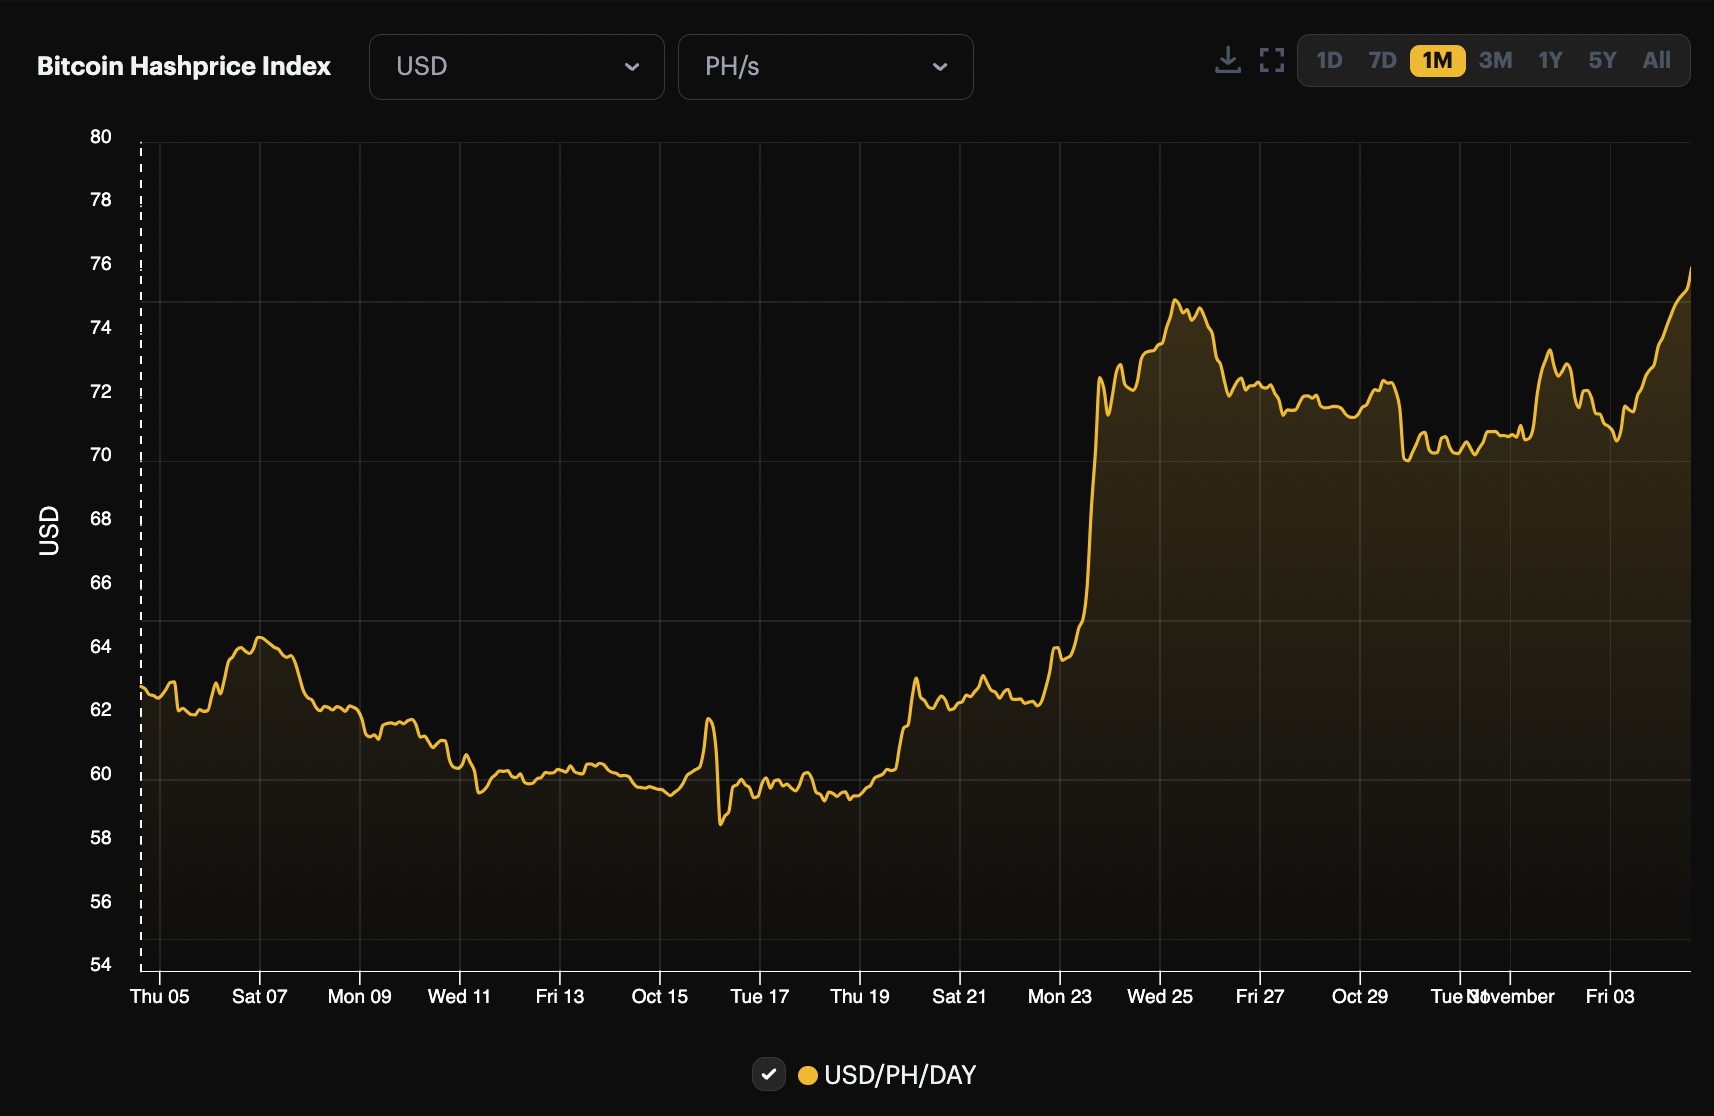Click the highlighted 1M range button
The image size is (1714, 1116).
(1437, 60)
